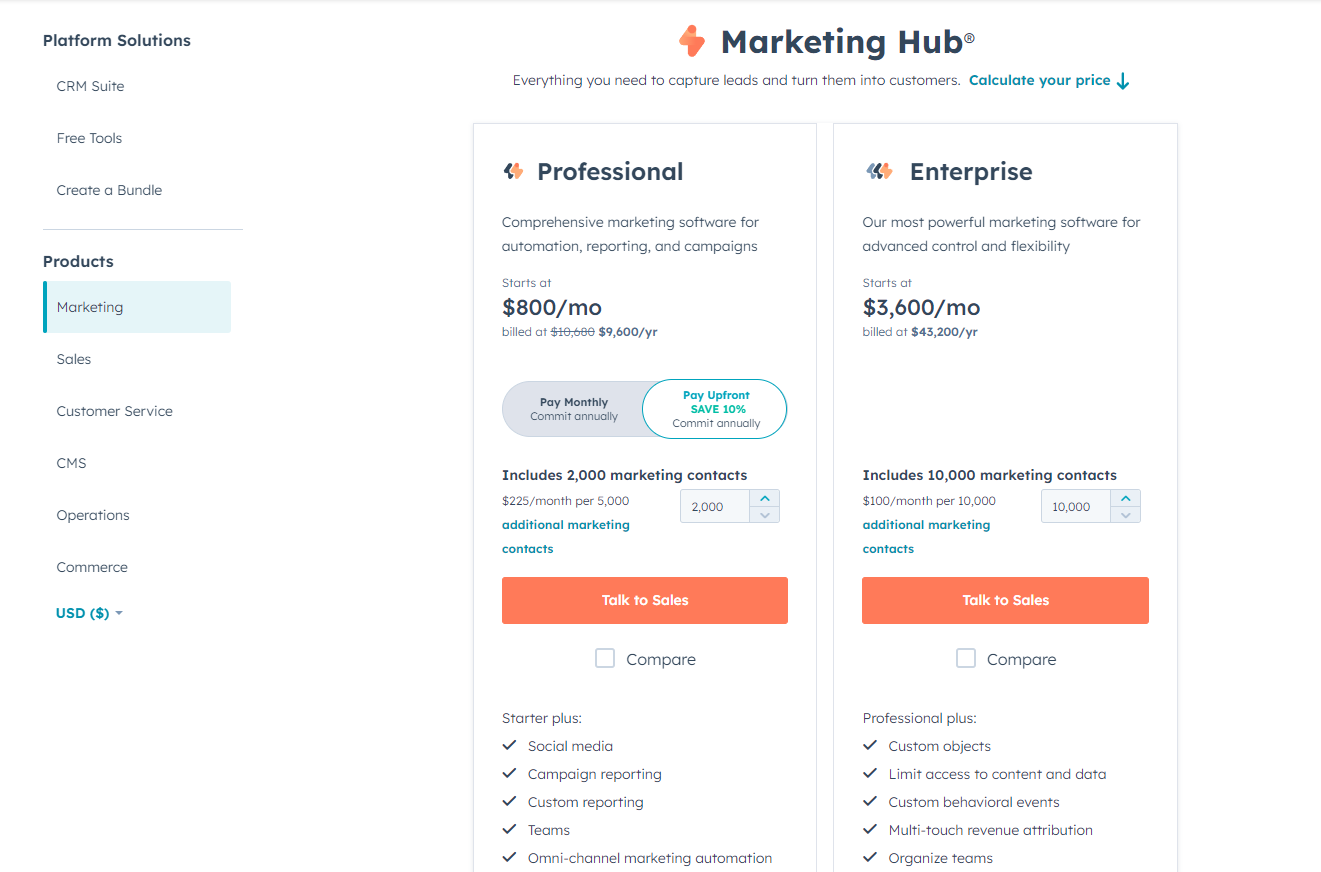Check the Compare box under Professional
Viewport: 1321px width, 872px height.
(x=605, y=658)
